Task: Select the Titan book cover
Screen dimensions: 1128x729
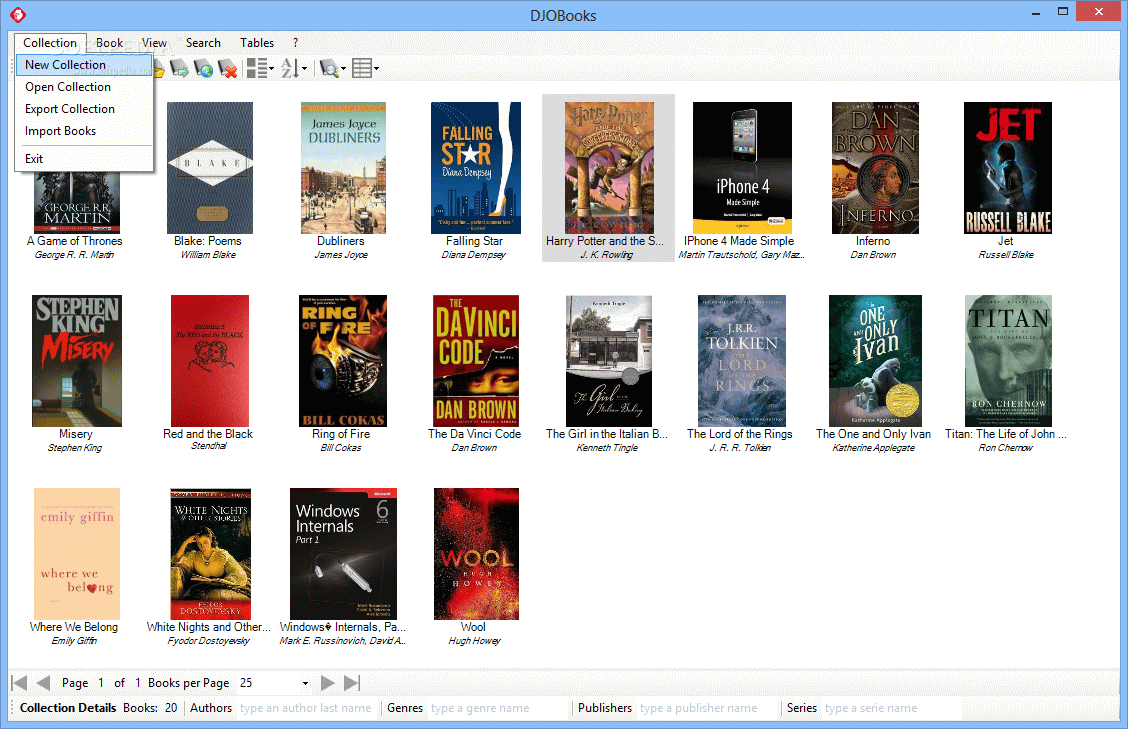Action: coord(1008,361)
